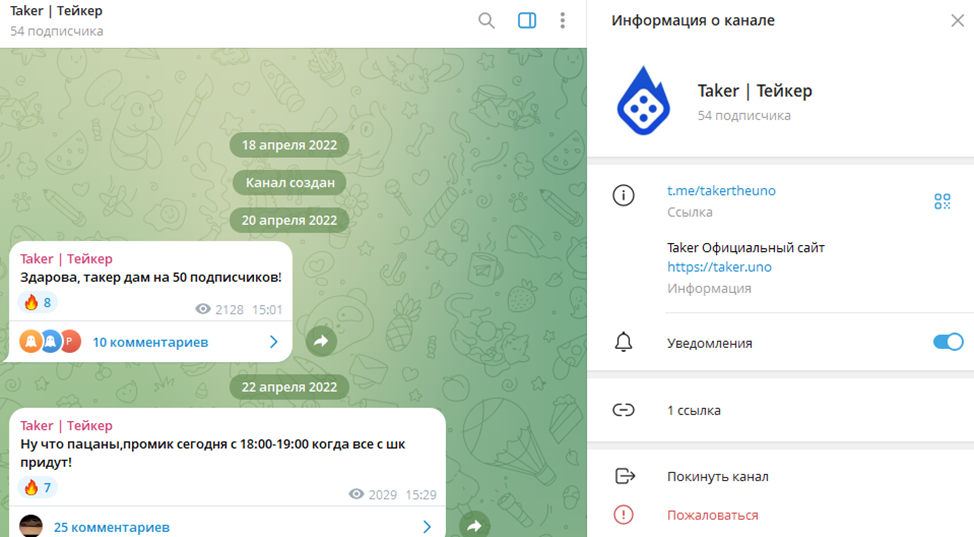
Task: Toggle the side info panel icon
Action: click(527, 21)
